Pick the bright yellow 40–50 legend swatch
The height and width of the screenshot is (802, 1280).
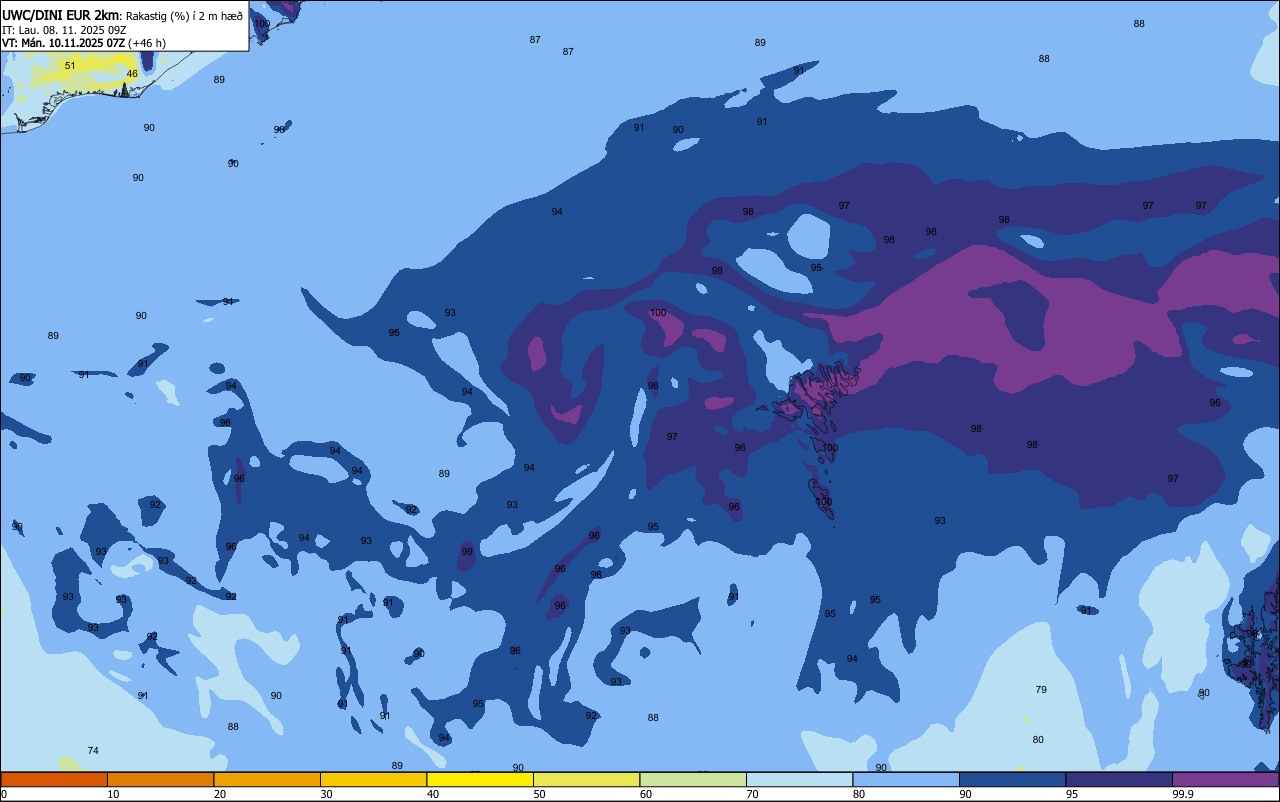pos(480,779)
